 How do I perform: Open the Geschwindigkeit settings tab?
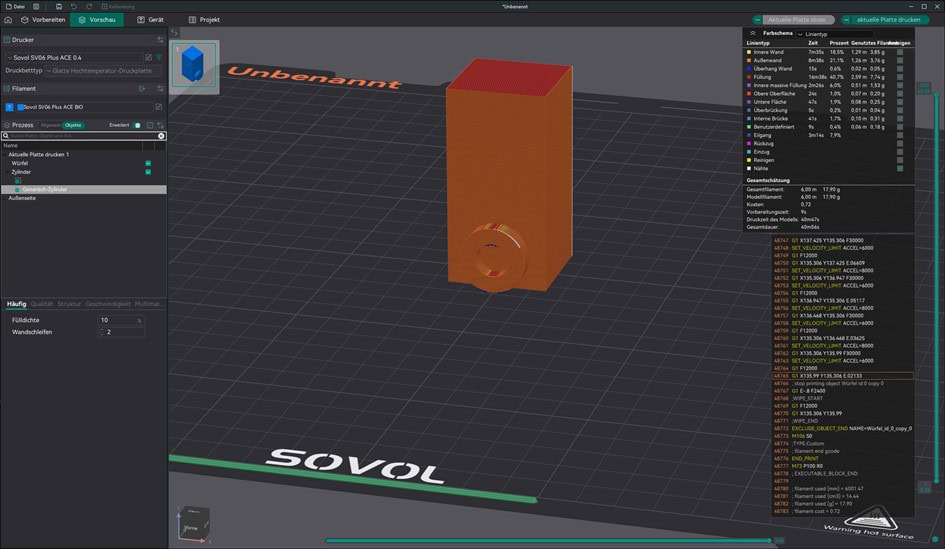pyautogui.click(x=108, y=303)
